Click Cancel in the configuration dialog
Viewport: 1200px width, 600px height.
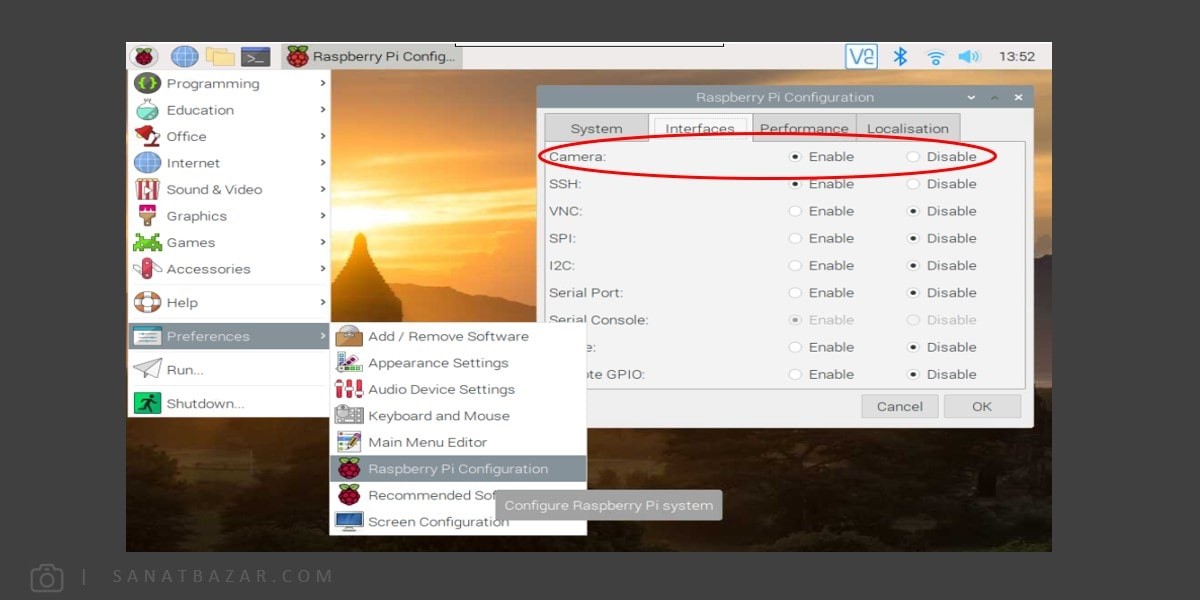tap(900, 406)
